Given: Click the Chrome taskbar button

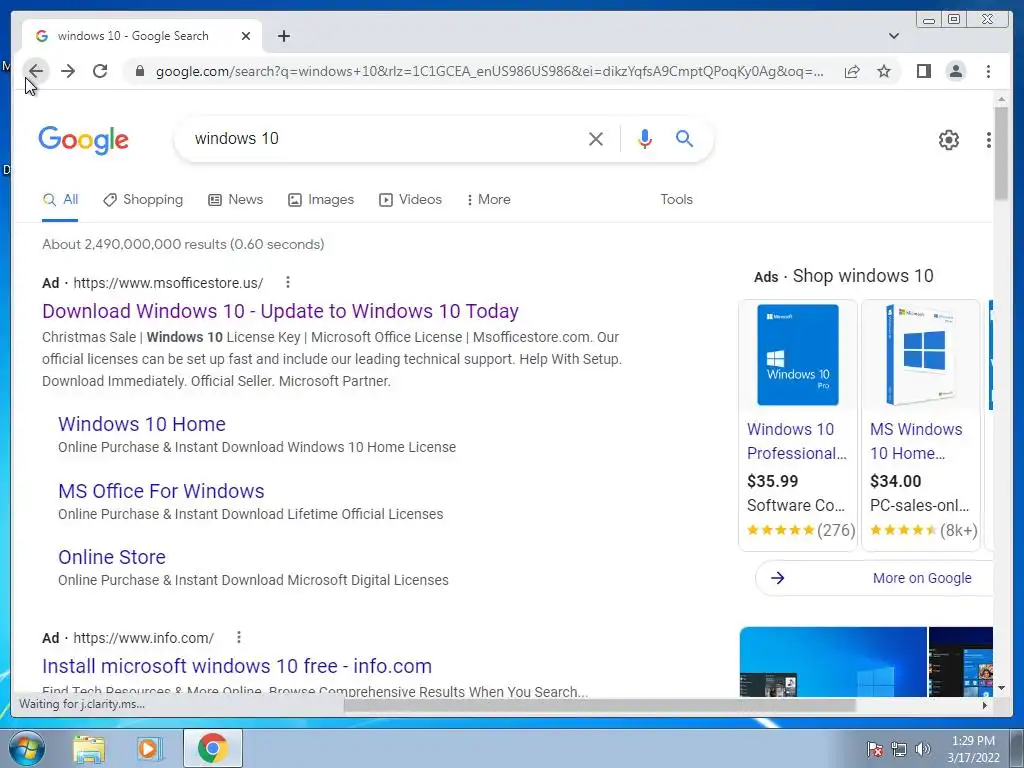Looking at the screenshot, I should click(x=213, y=748).
